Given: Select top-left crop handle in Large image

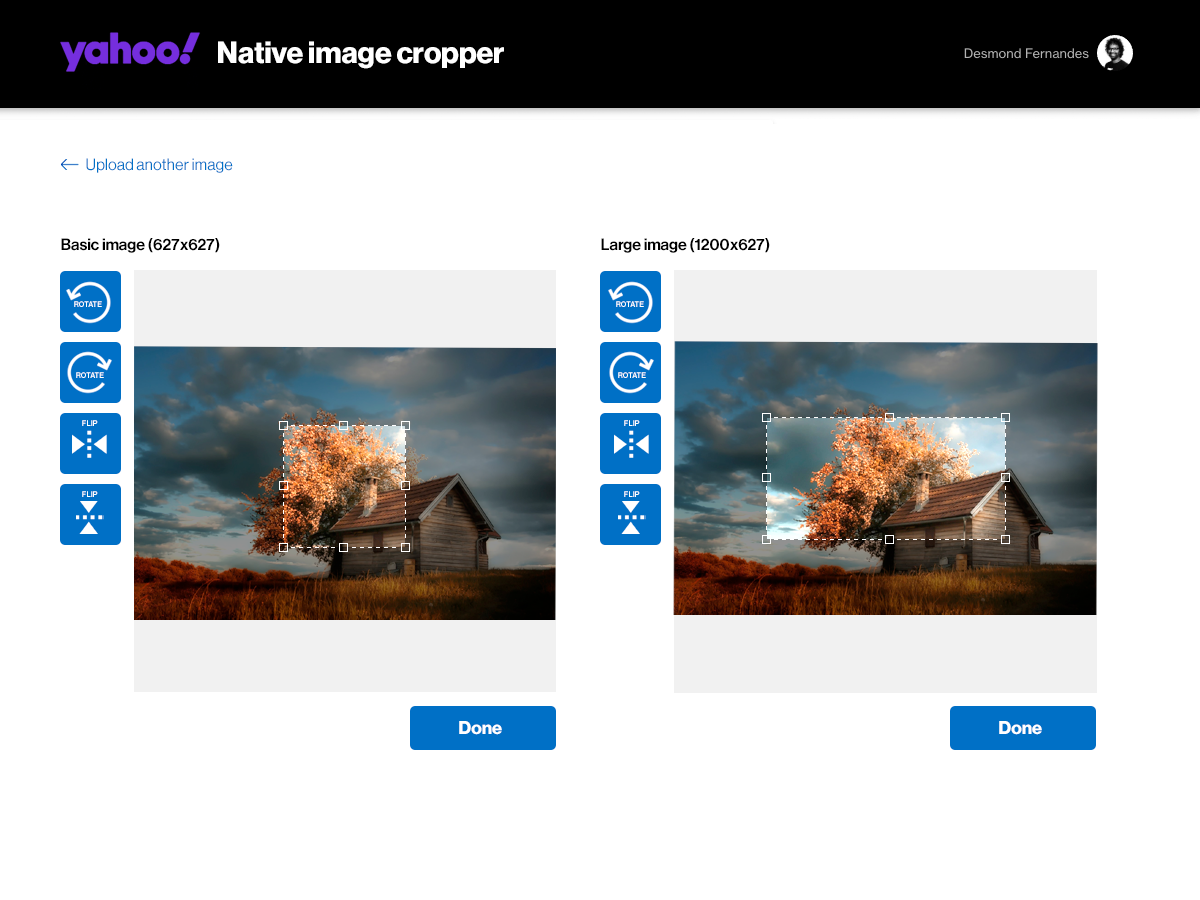Looking at the screenshot, I should point(766,417).
